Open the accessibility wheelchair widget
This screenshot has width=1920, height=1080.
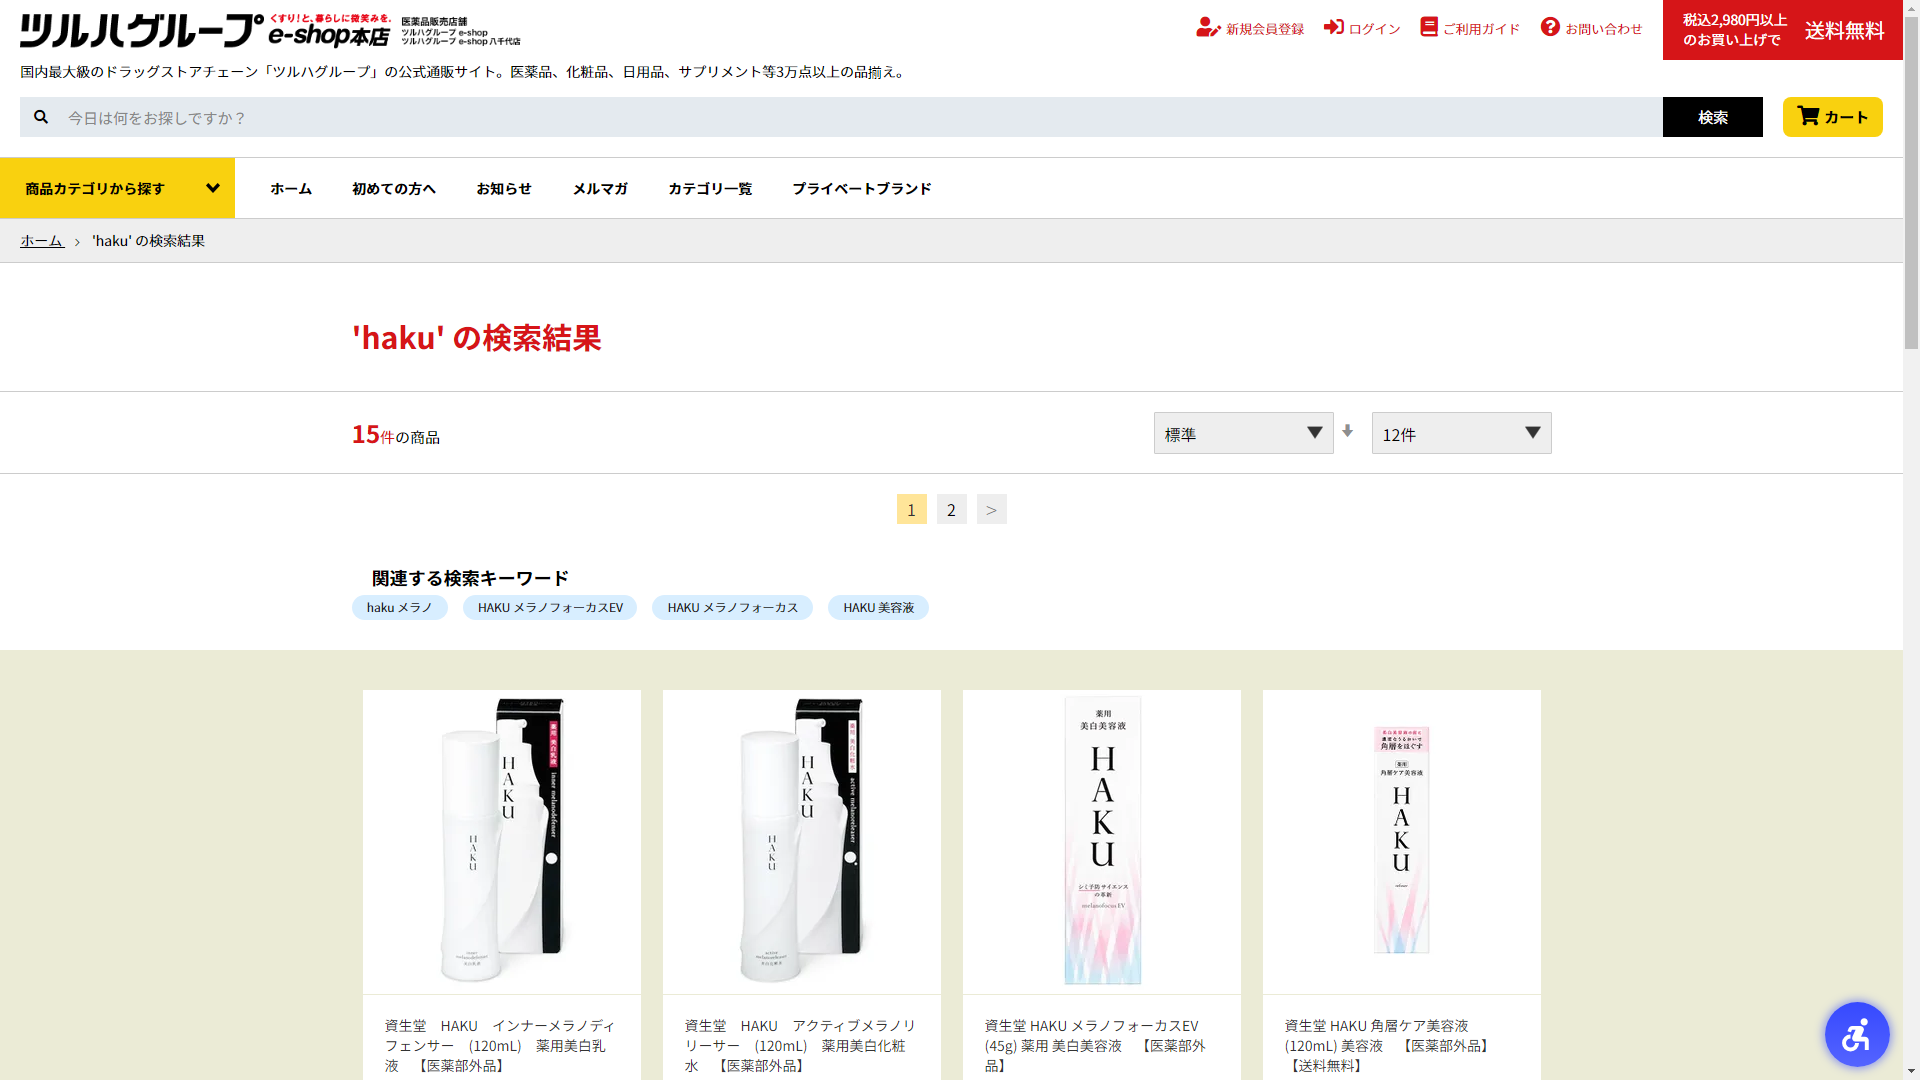(1856, 1034)
